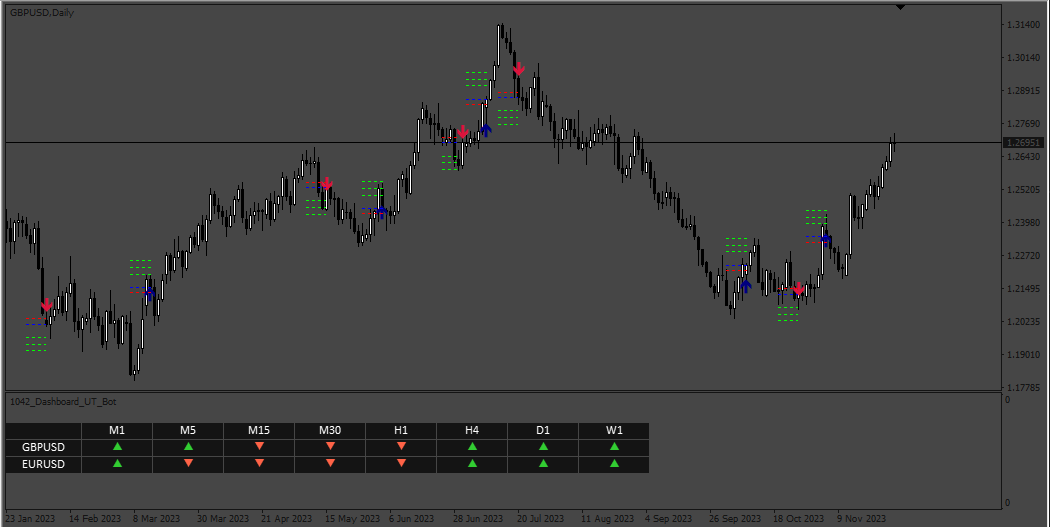Click the chart shift triangle at top
This screenshot has height=527, width=1050.
coord(901,7)
